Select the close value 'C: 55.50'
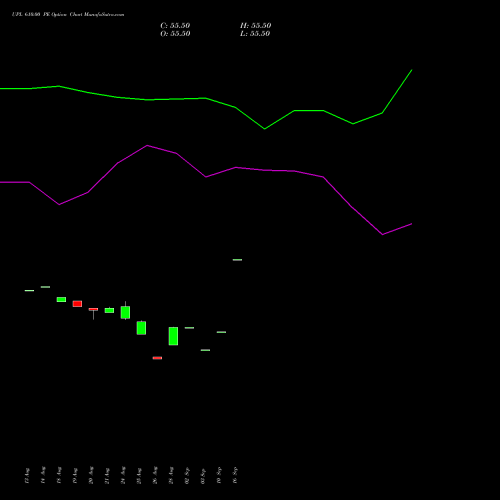 [x=175, y=26]
